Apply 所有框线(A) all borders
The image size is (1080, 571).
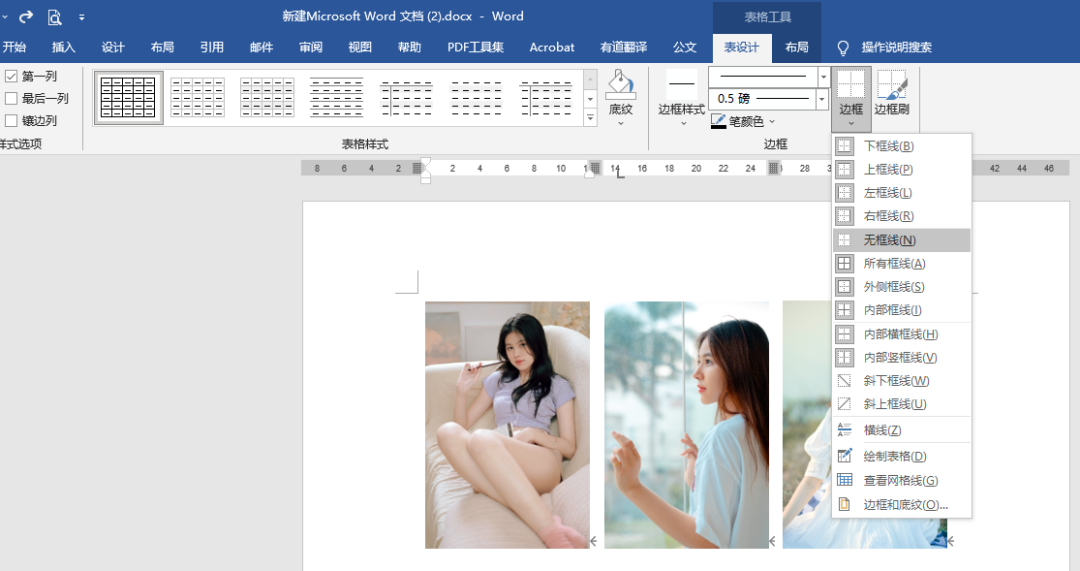click(x=902, y=263)
